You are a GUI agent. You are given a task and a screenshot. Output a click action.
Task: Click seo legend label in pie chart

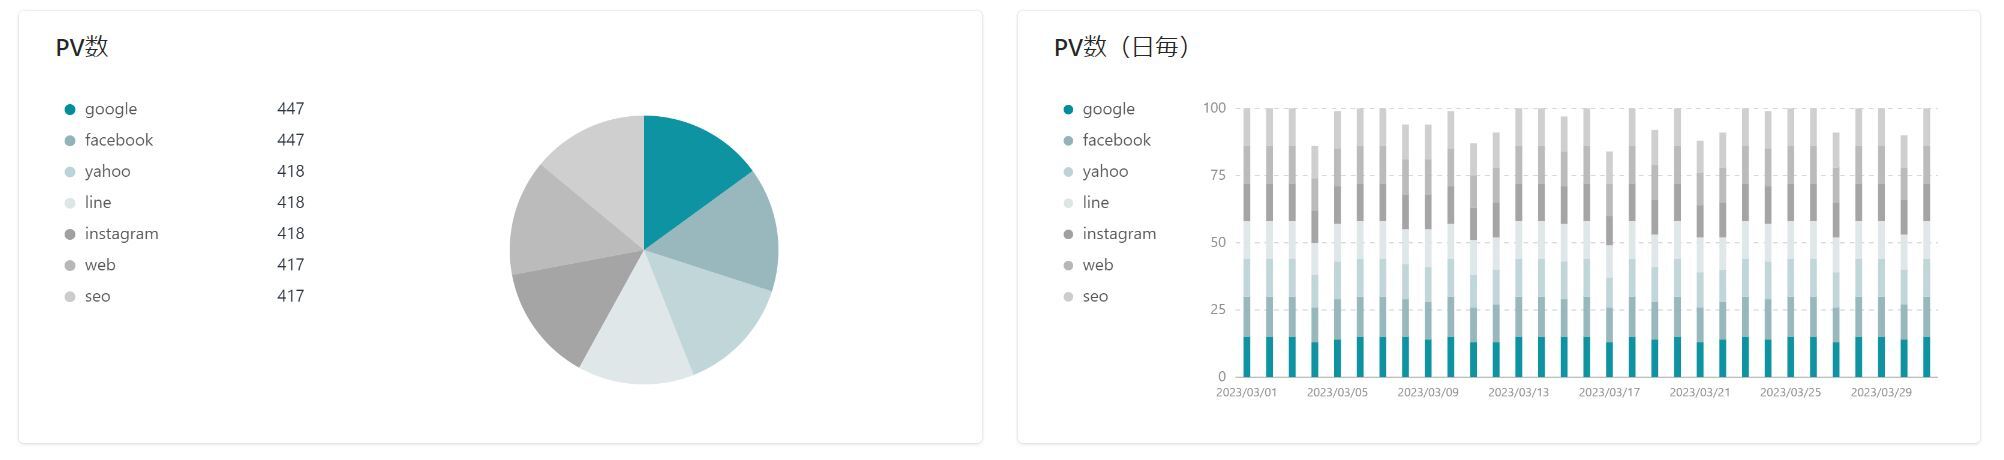[x=97, y=296]
